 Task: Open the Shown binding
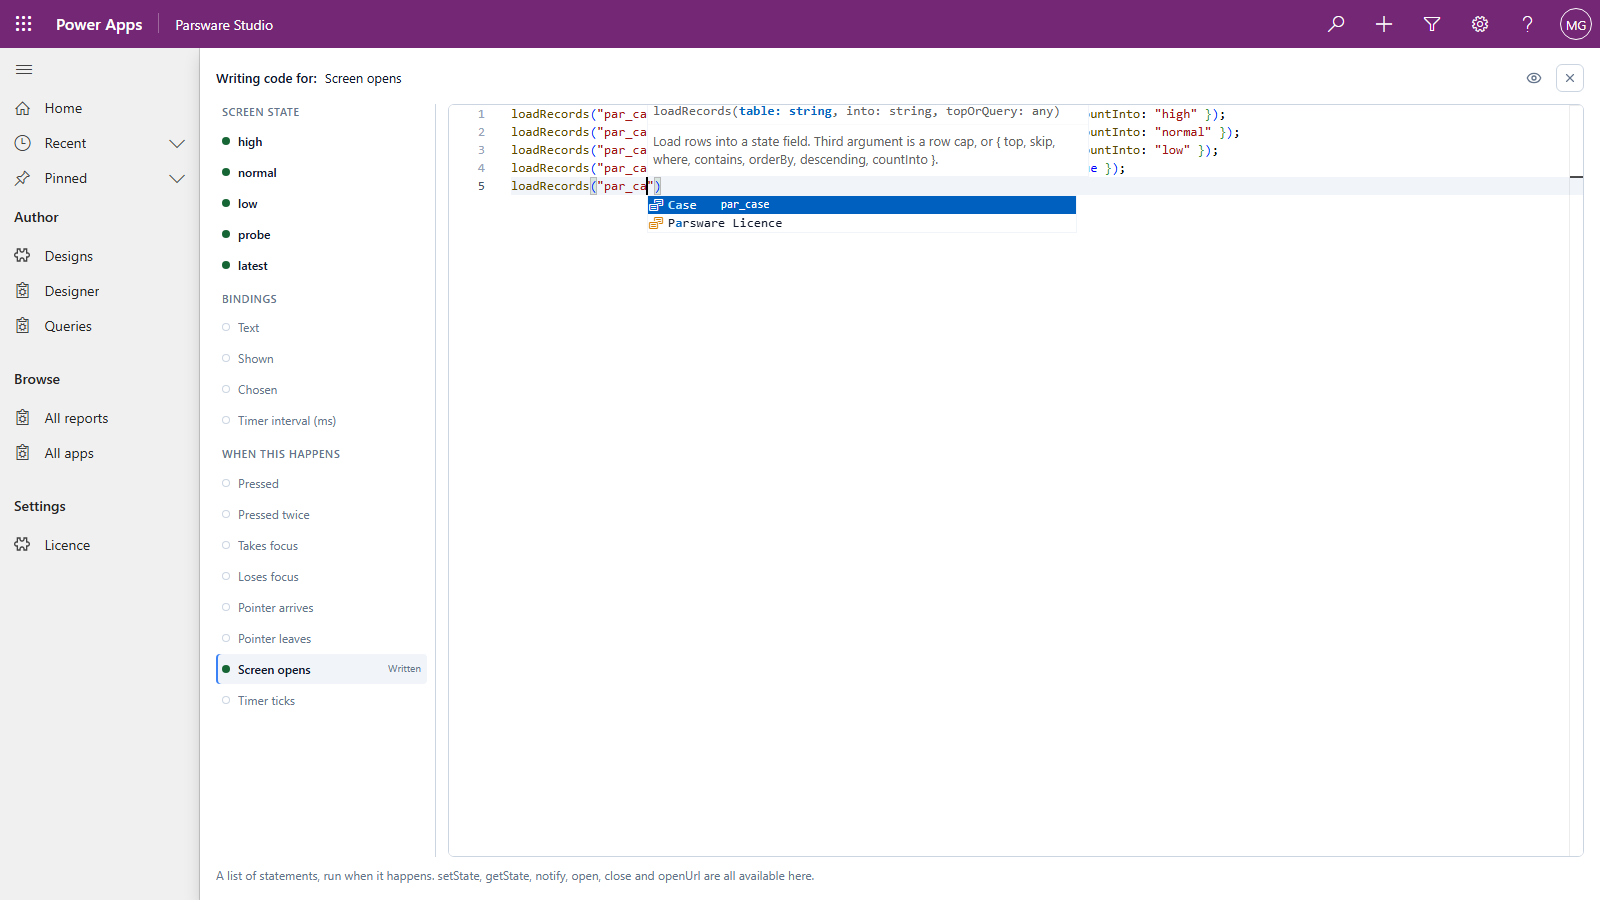click(x=322, y=358)
